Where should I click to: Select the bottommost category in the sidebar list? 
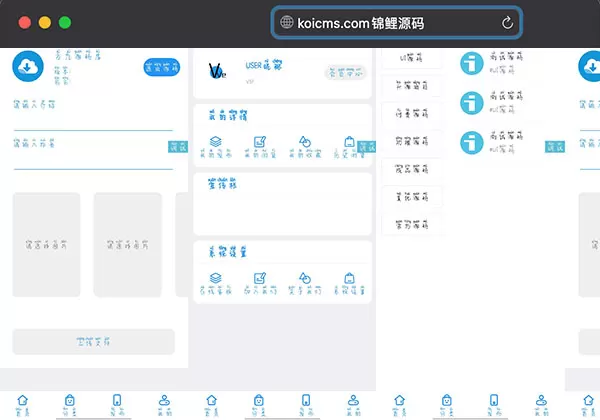click(x=411, y=224)
